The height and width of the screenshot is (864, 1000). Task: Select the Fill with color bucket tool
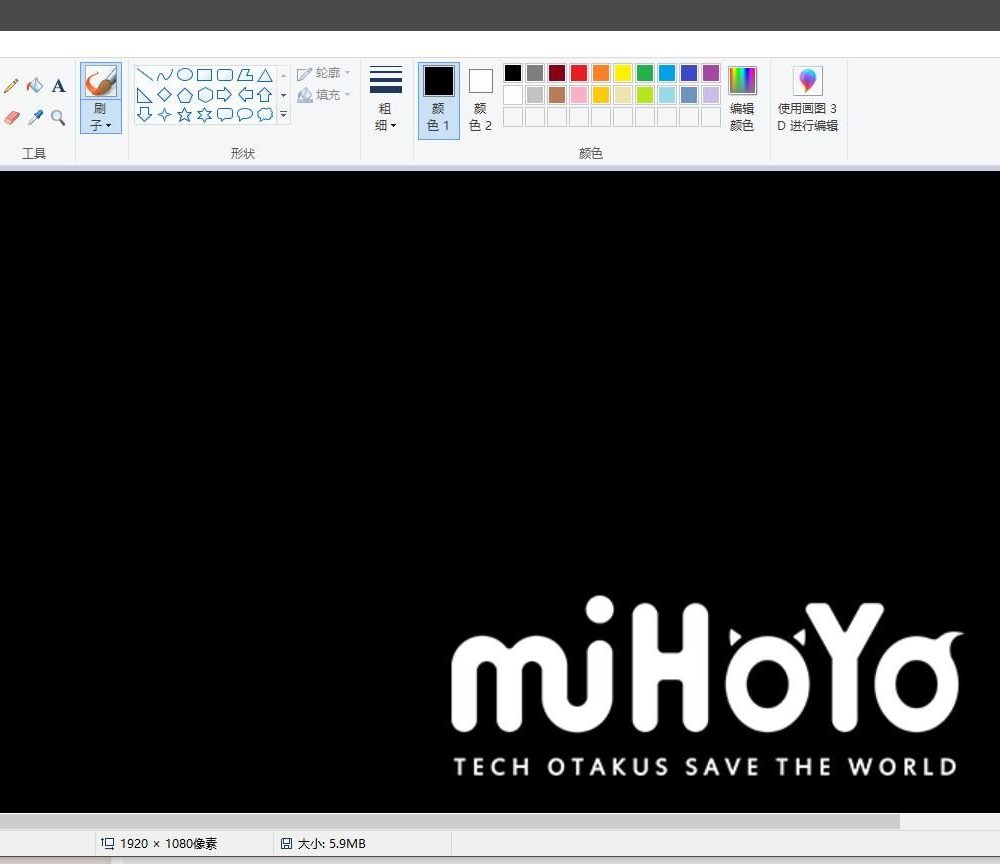coord(35,86)
